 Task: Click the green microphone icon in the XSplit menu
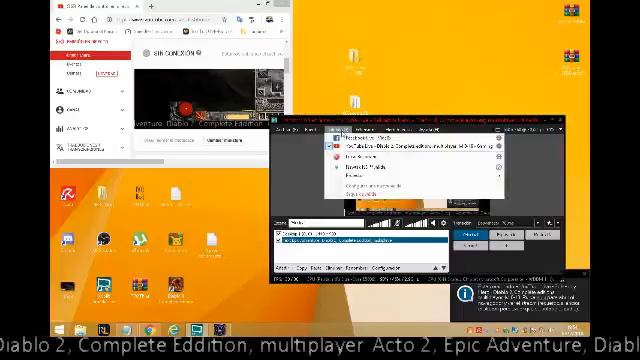336,167
